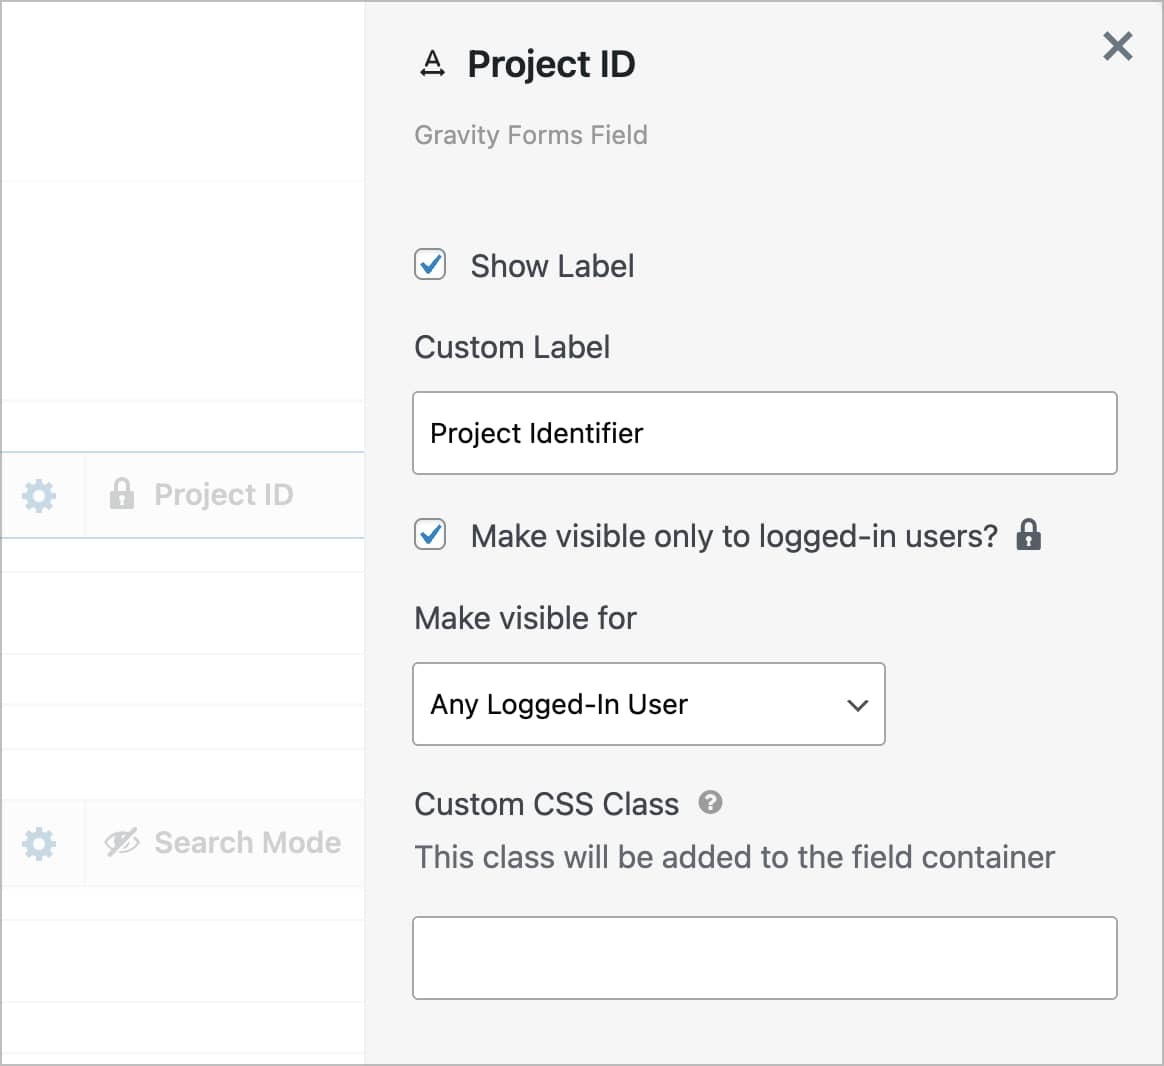Click the Custom Label text input

click(x=764, y=433)
